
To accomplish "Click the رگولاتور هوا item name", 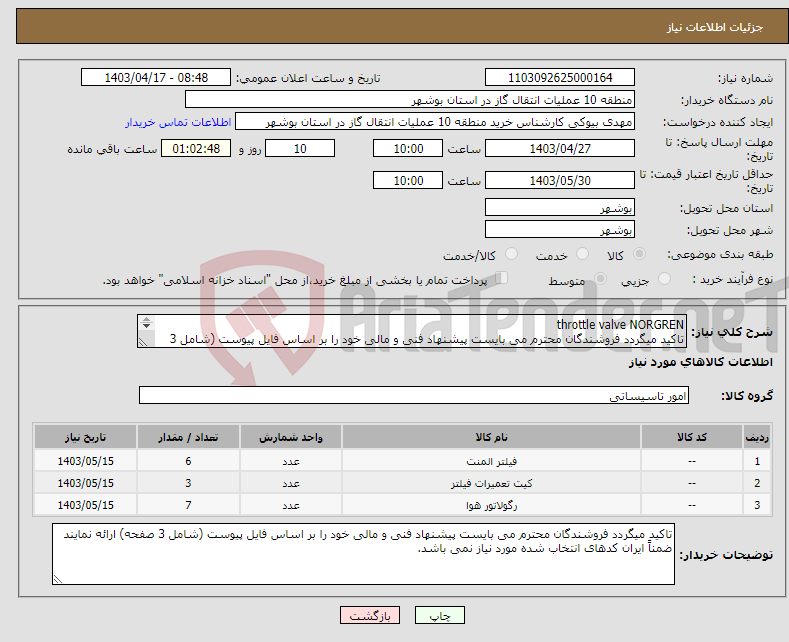I will coord(491,506).
